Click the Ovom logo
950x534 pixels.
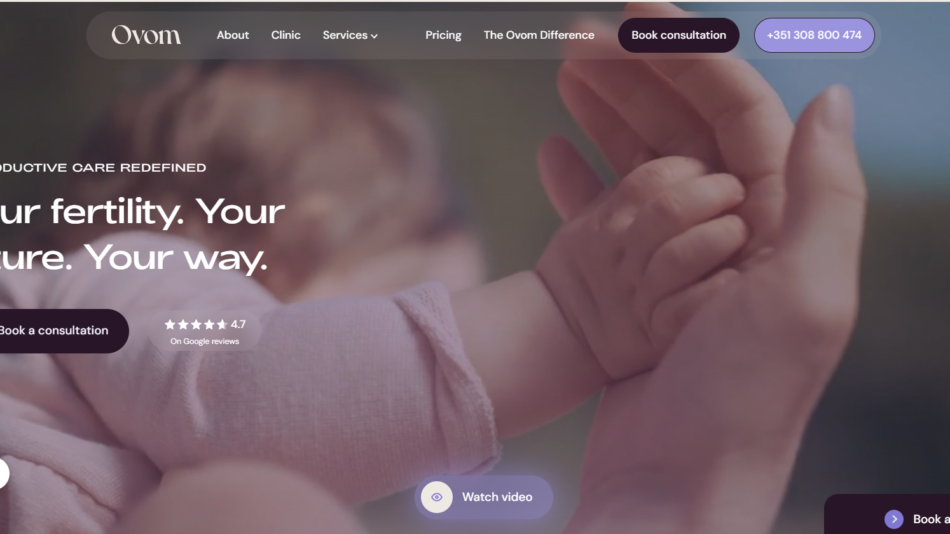point(146,35)
